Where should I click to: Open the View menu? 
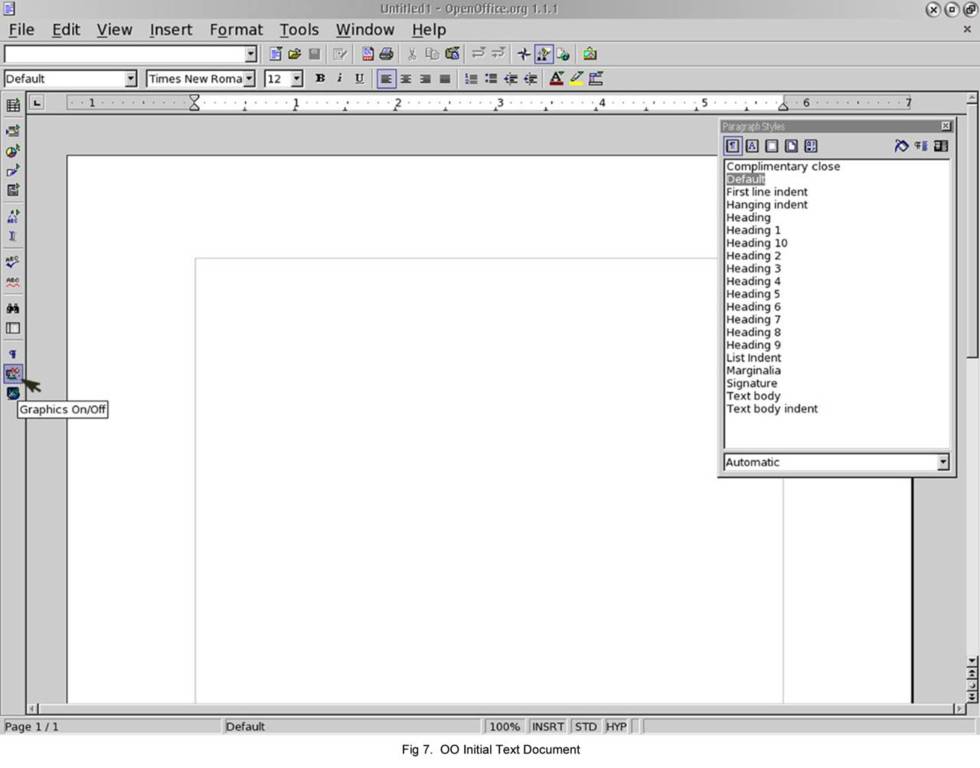click(114, 30)
